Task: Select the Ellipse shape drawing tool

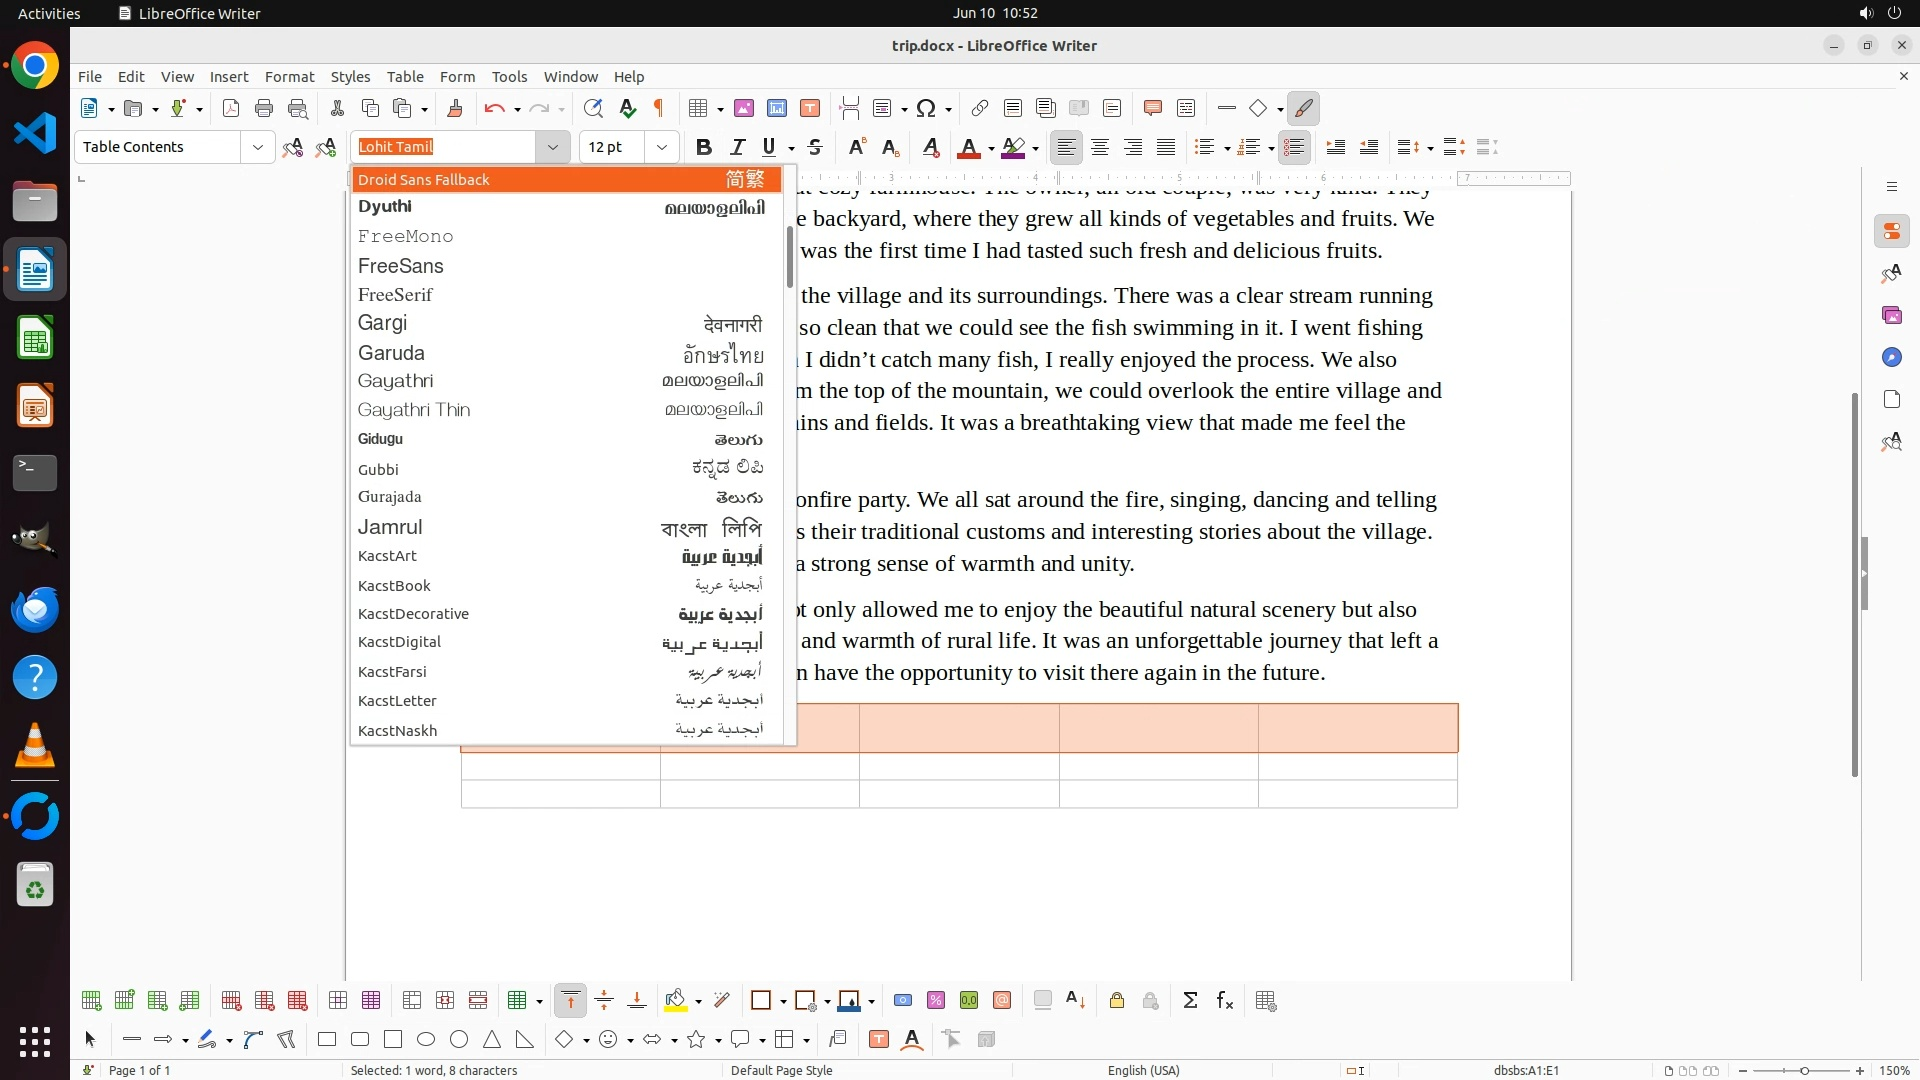Action: pyautogui.click(x=426, y=1040)
